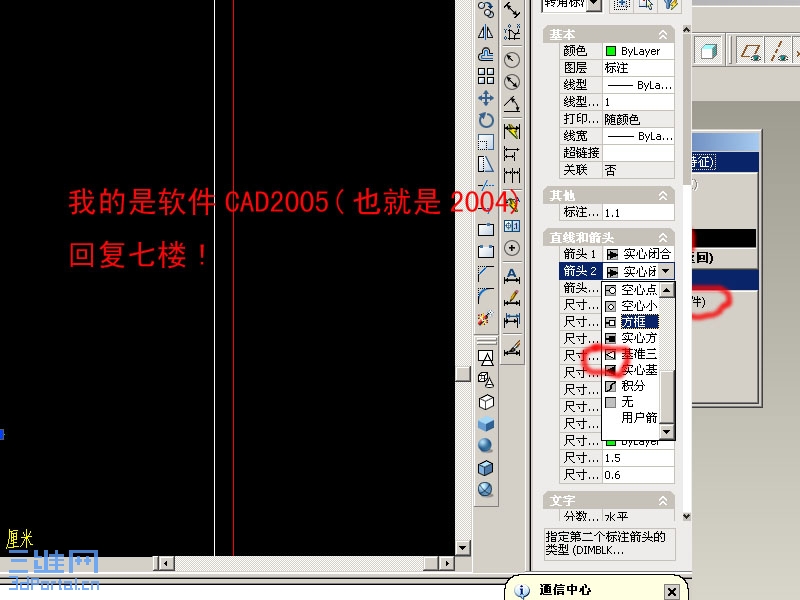Select the Explode tool
Screen dimensions: 800x600
486,318
